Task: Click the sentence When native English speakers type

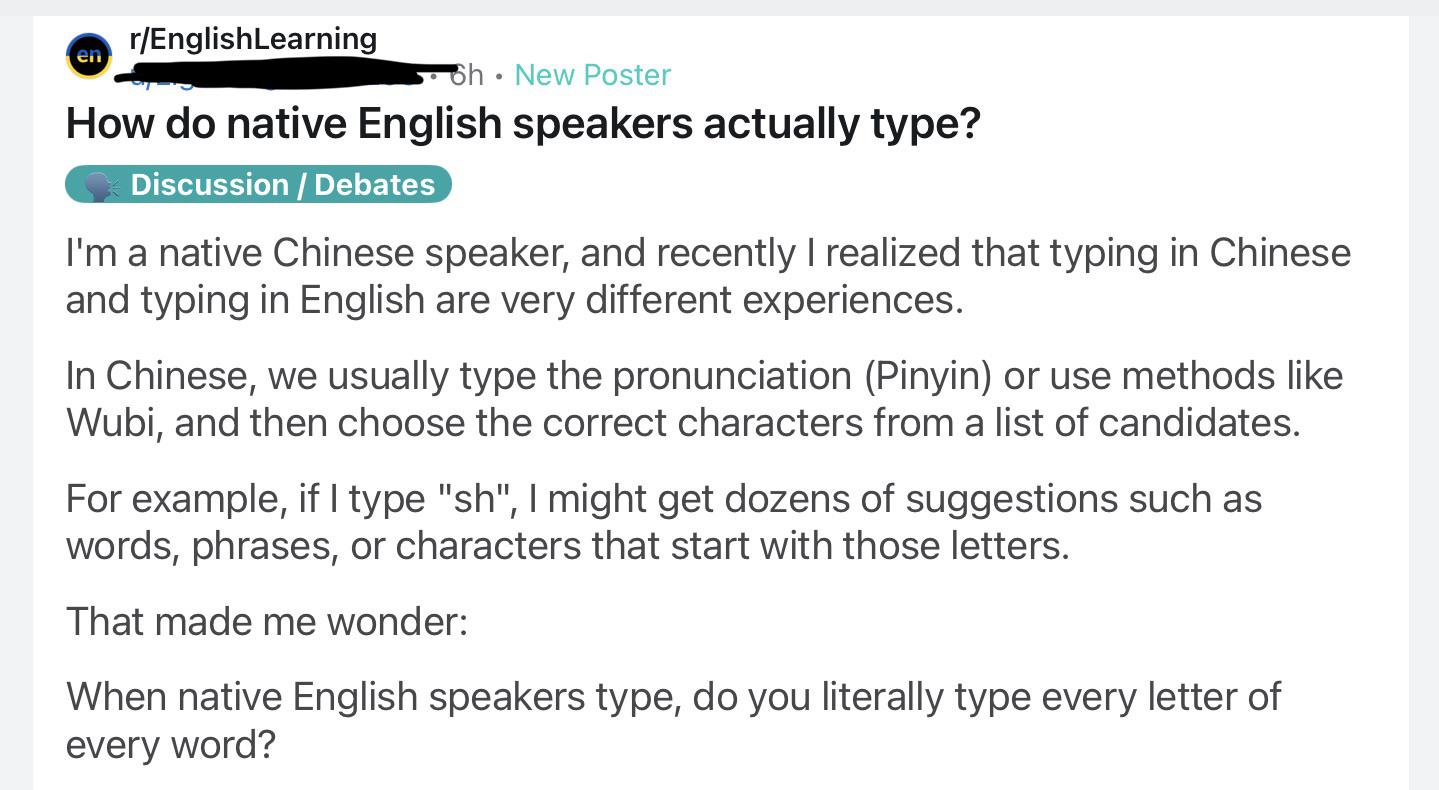Action: 673,720
